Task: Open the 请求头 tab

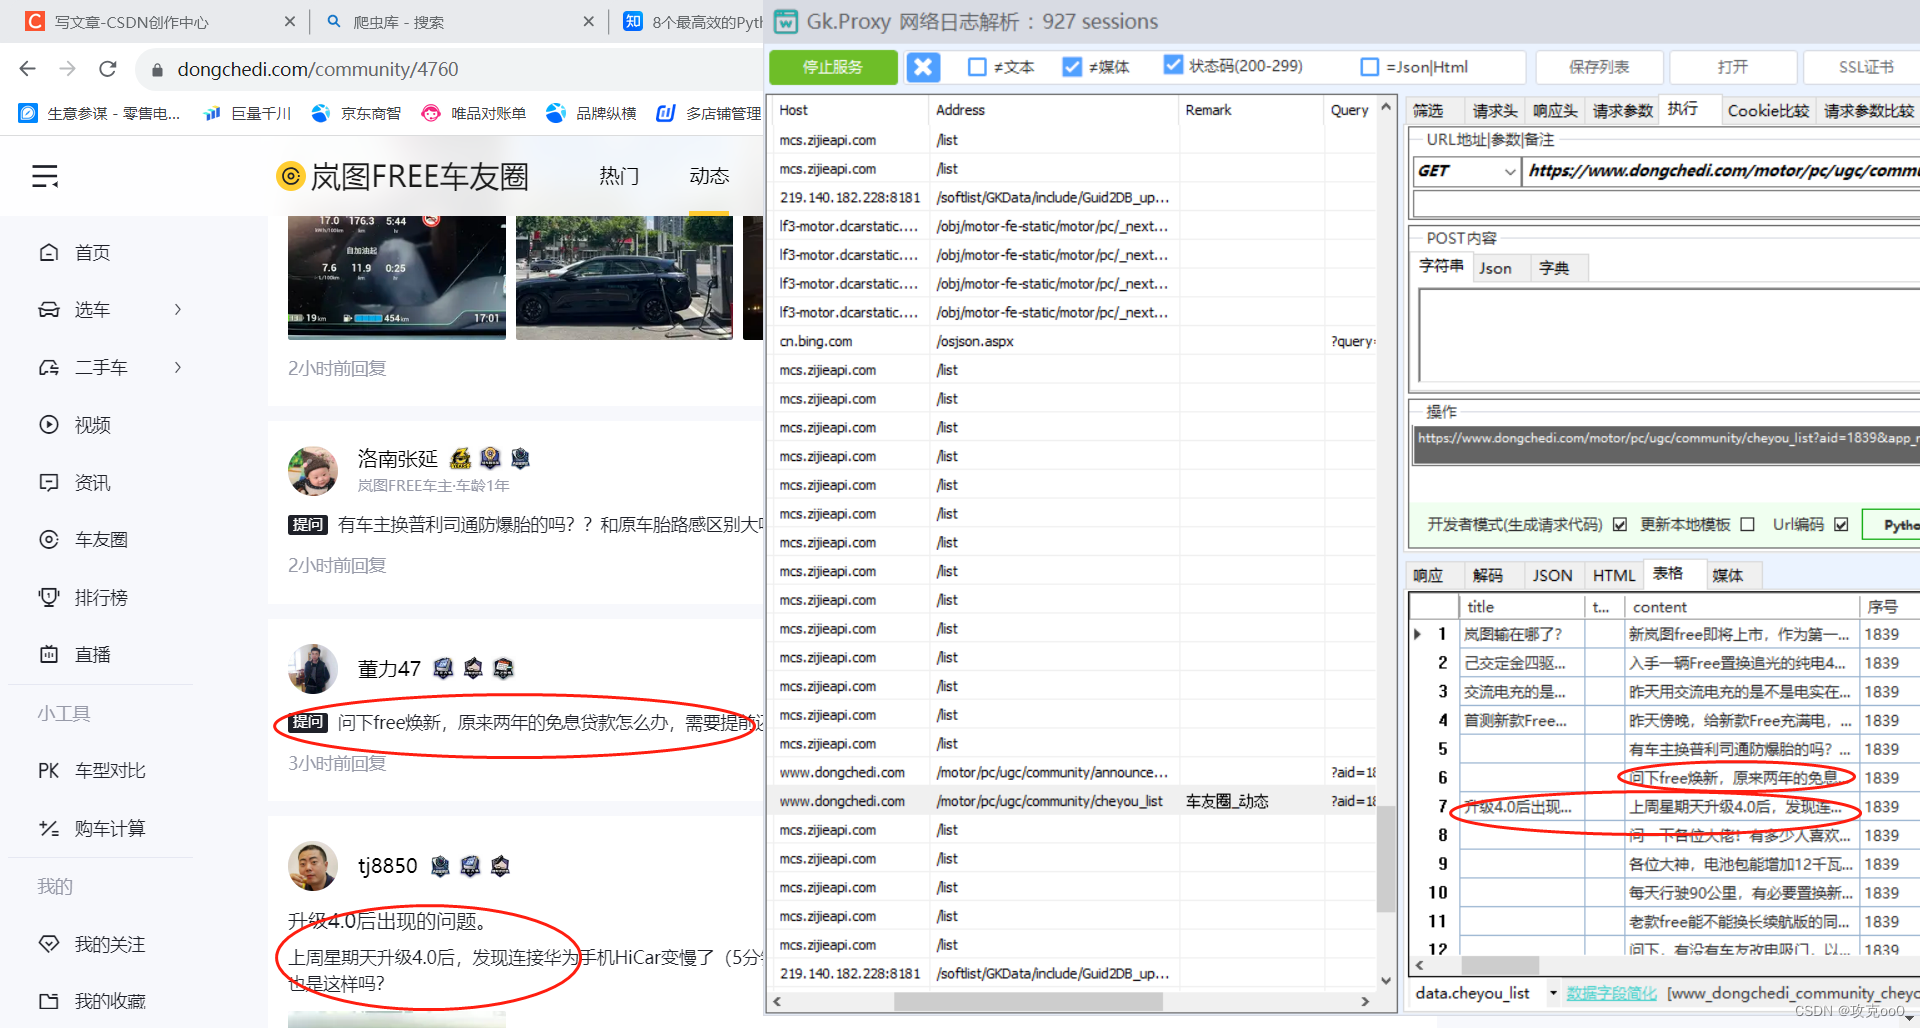Action: (1495, 110)
